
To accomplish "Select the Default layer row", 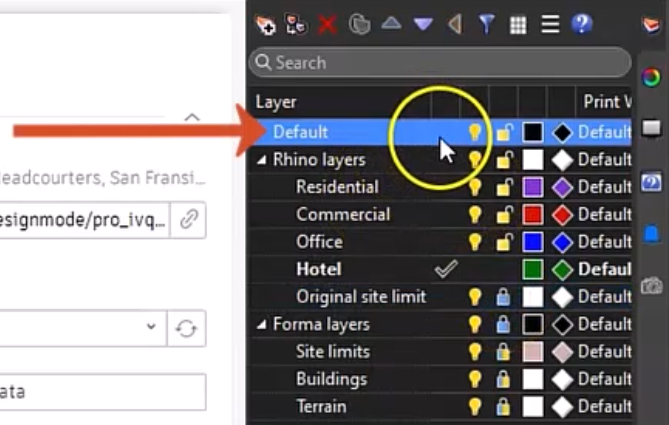I will (x=441, y=132).
